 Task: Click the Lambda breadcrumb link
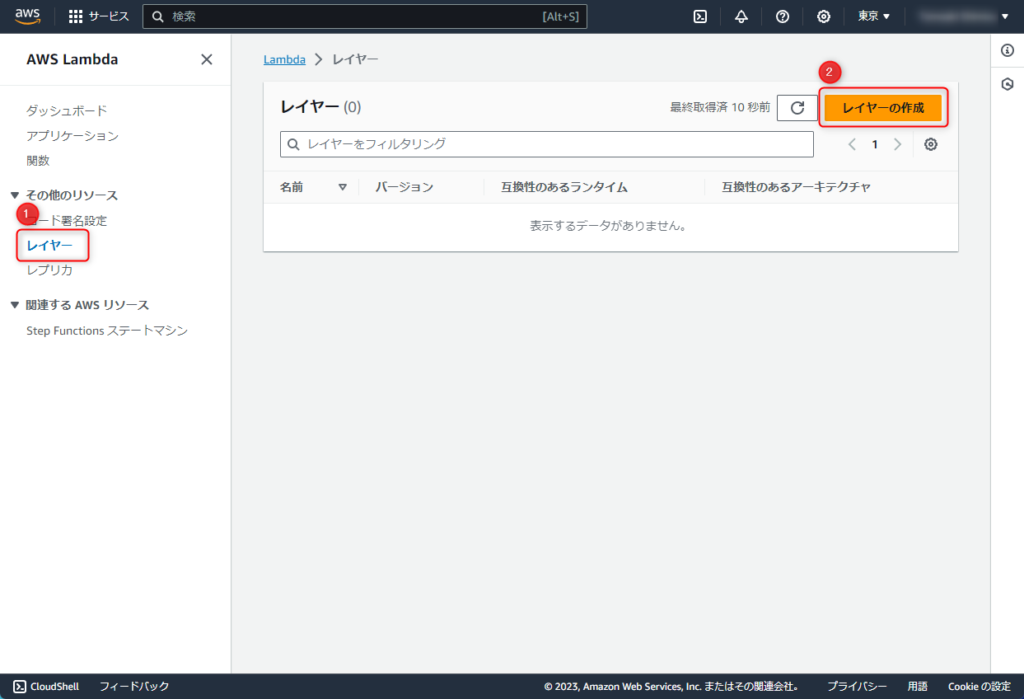pos(284,59)
